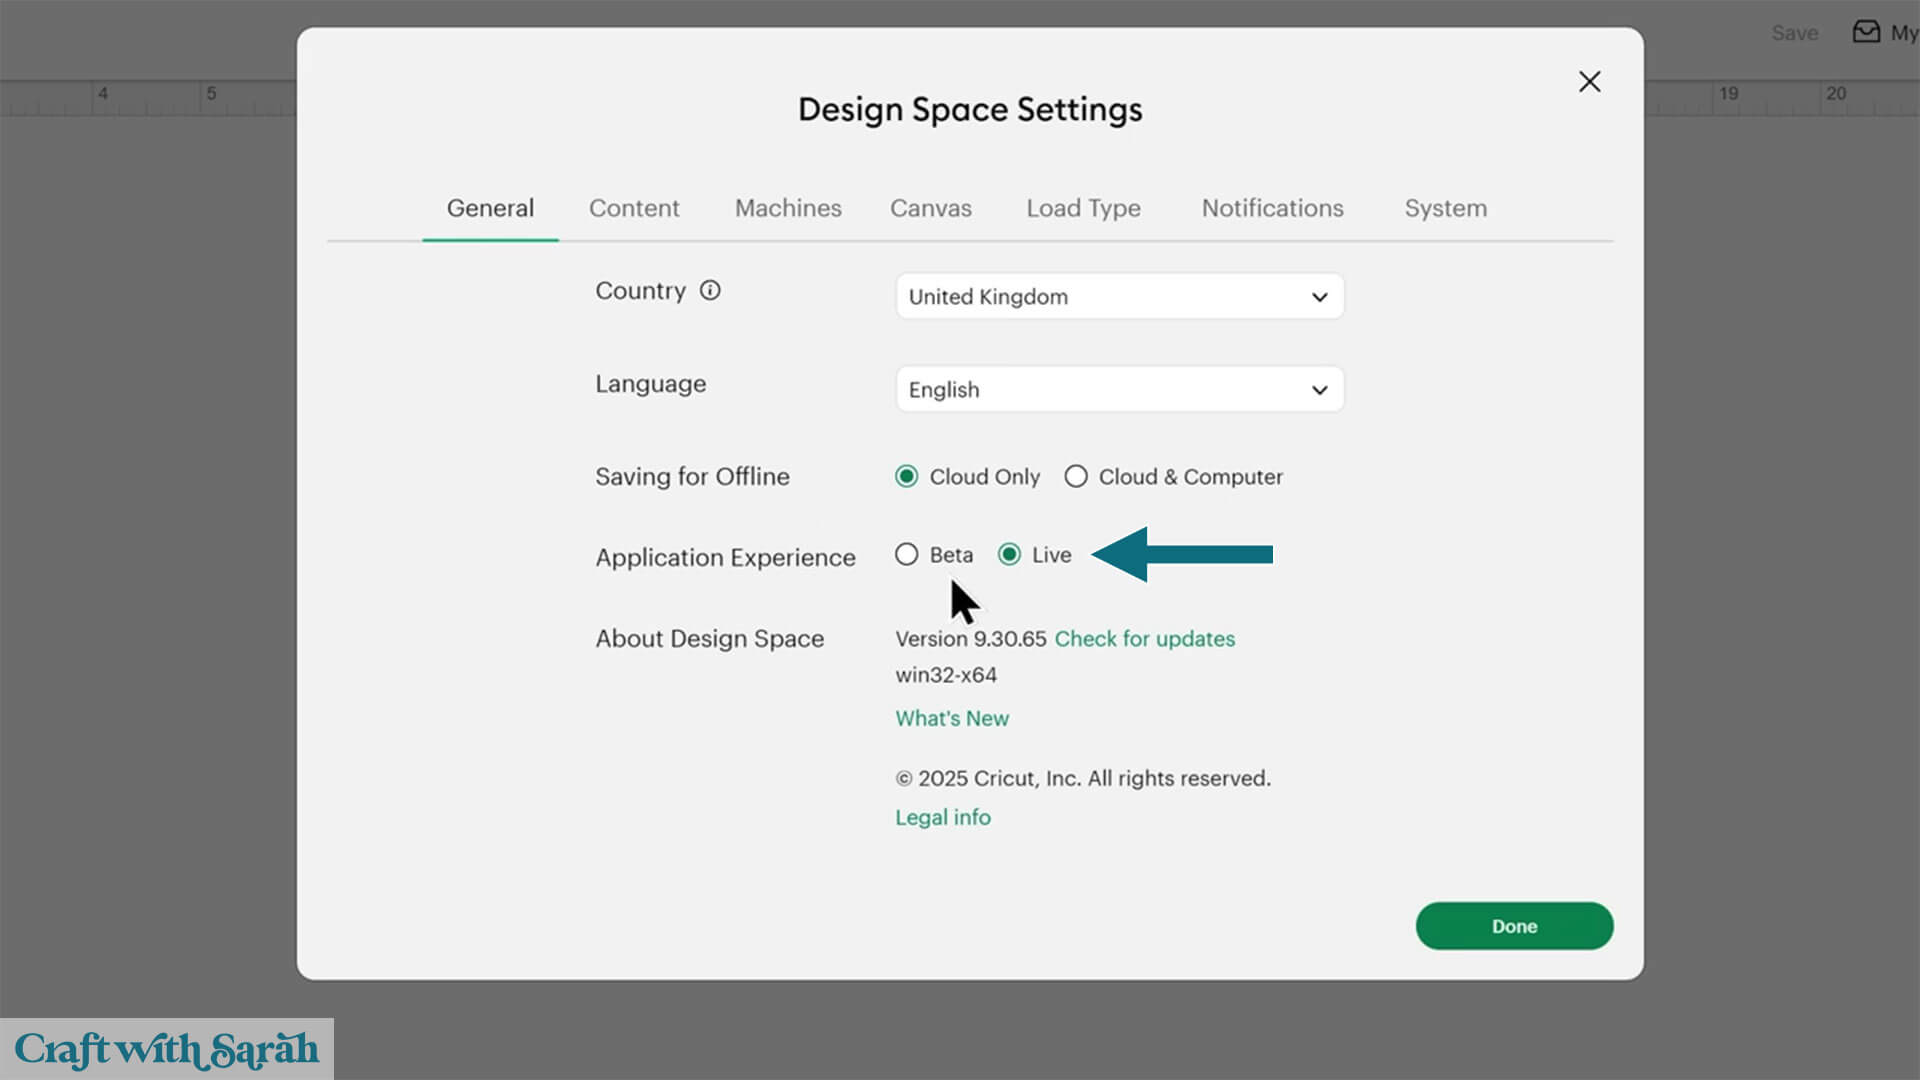This screenshot has height=1080, width=1920.
Task: Go to the Canvas tab
Action: 930,208
